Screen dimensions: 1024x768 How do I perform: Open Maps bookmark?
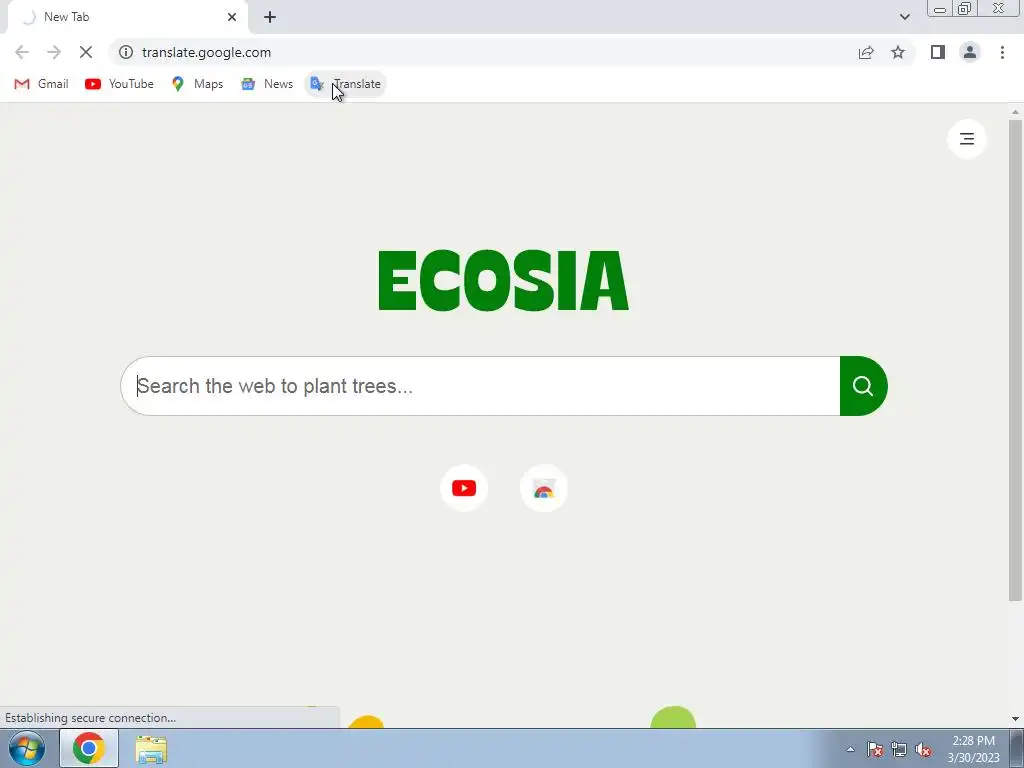pyautogui.click(x=197, y=84)
